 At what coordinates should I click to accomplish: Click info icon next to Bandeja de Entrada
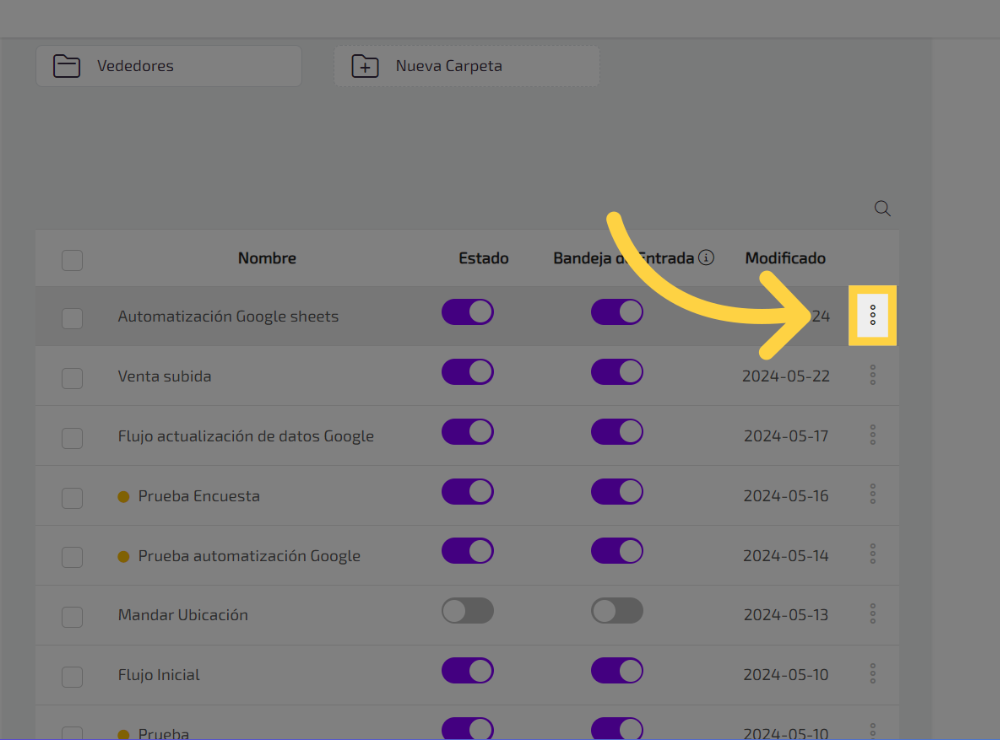707,258
